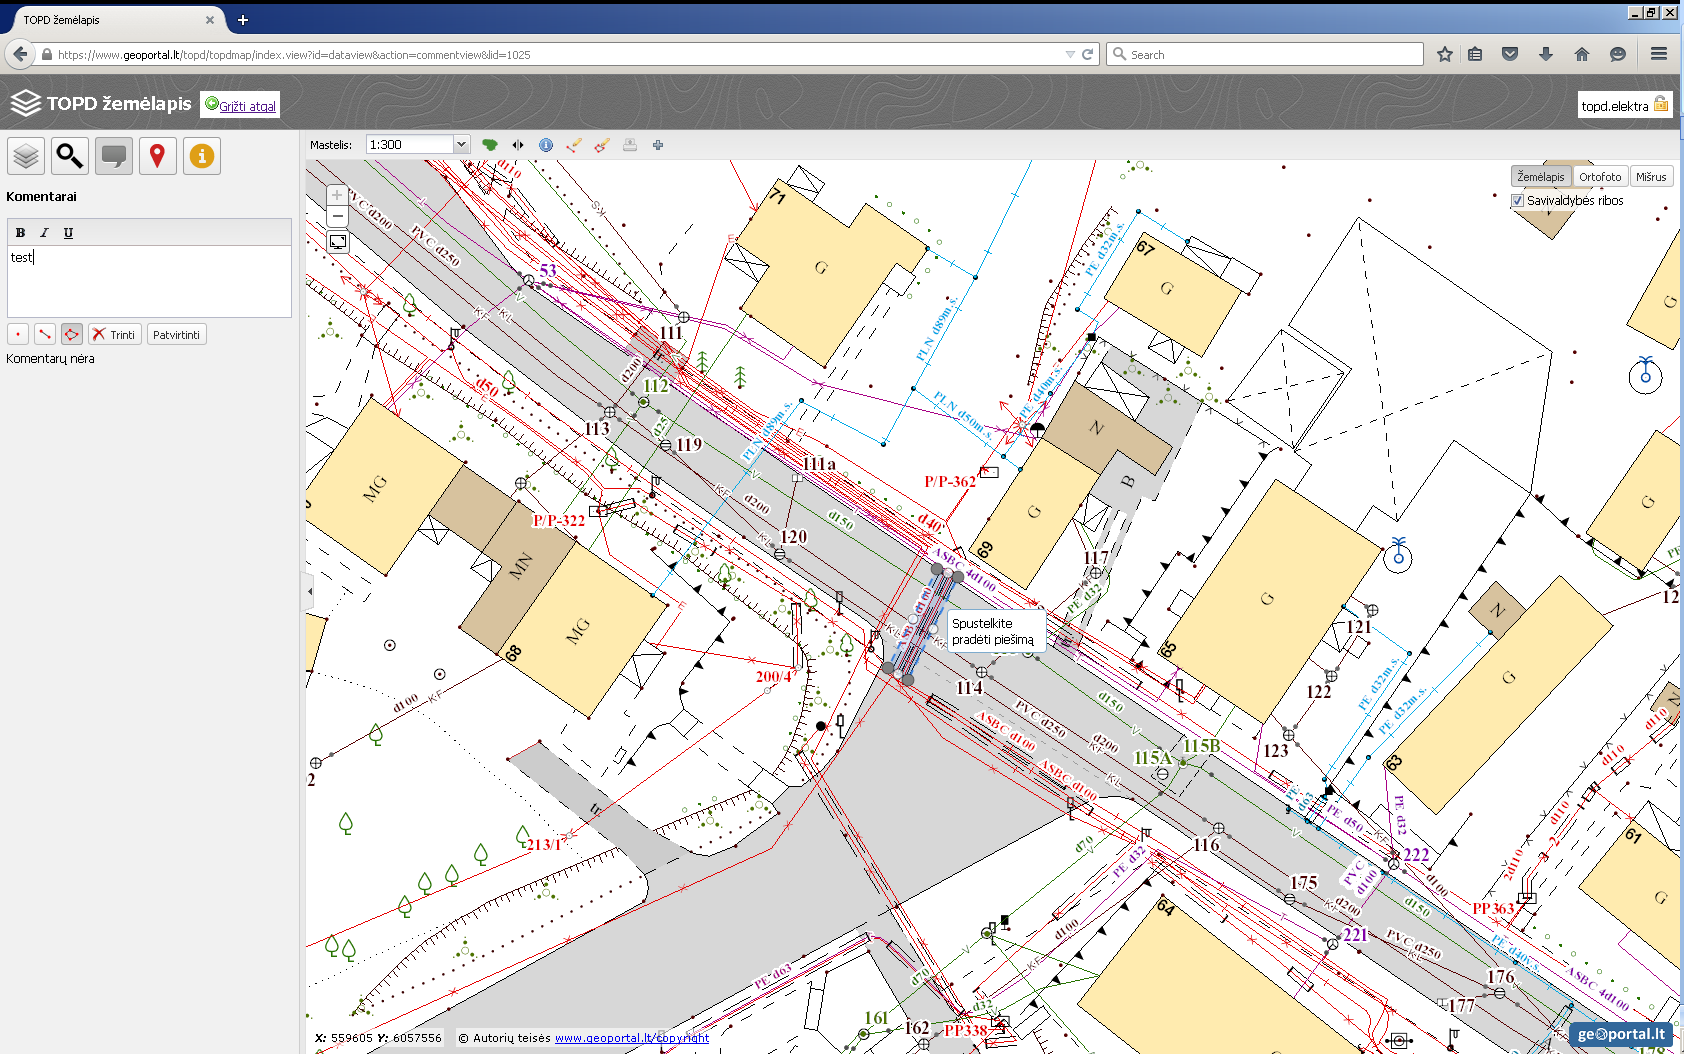
Task: Zoom to full extent with Lithuania icon
Action: pos(490,145)
